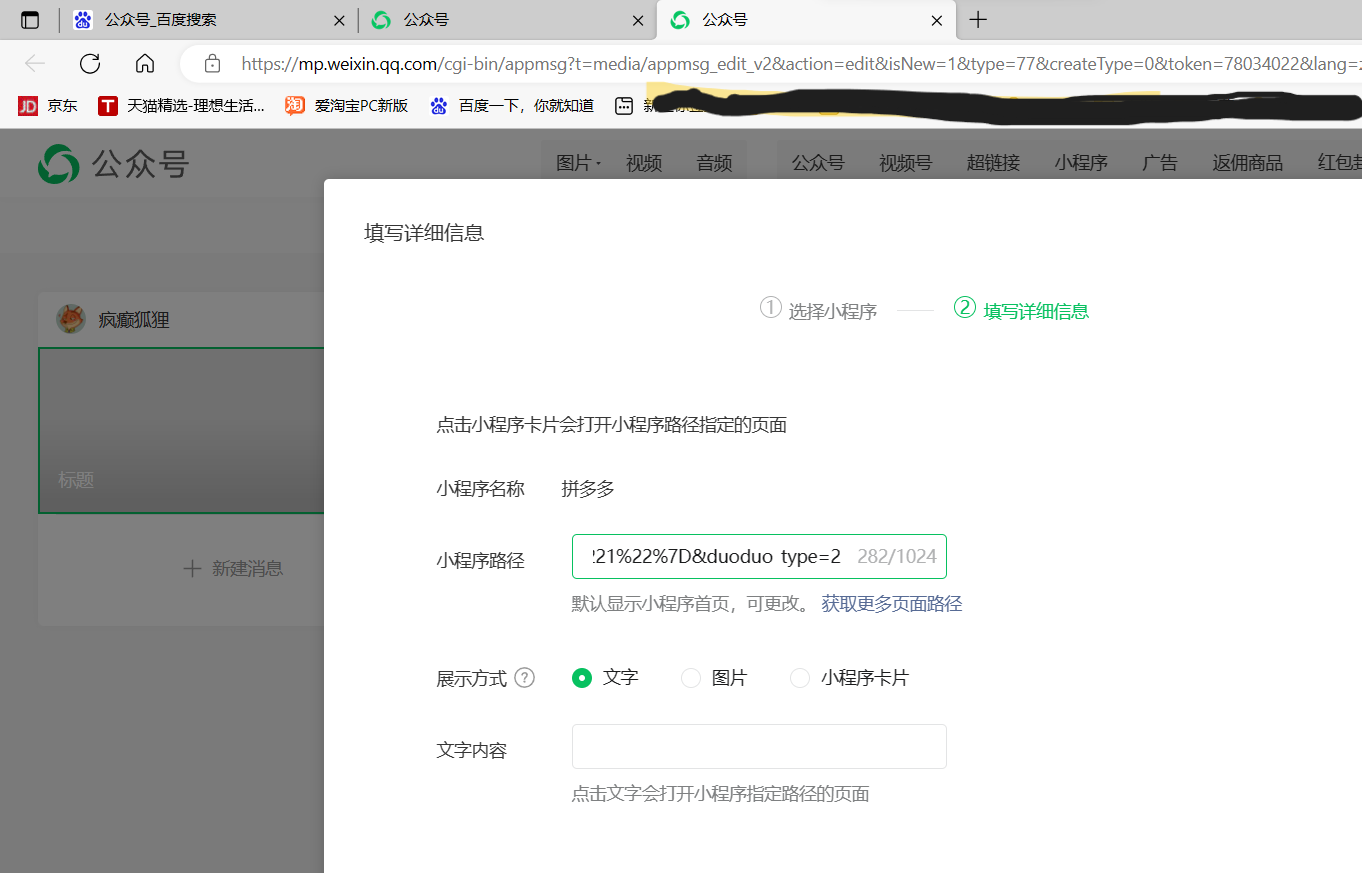Select 音频 in the editor toolbar
Screen dimensions: 1362x873
click(x=715, y=163)
